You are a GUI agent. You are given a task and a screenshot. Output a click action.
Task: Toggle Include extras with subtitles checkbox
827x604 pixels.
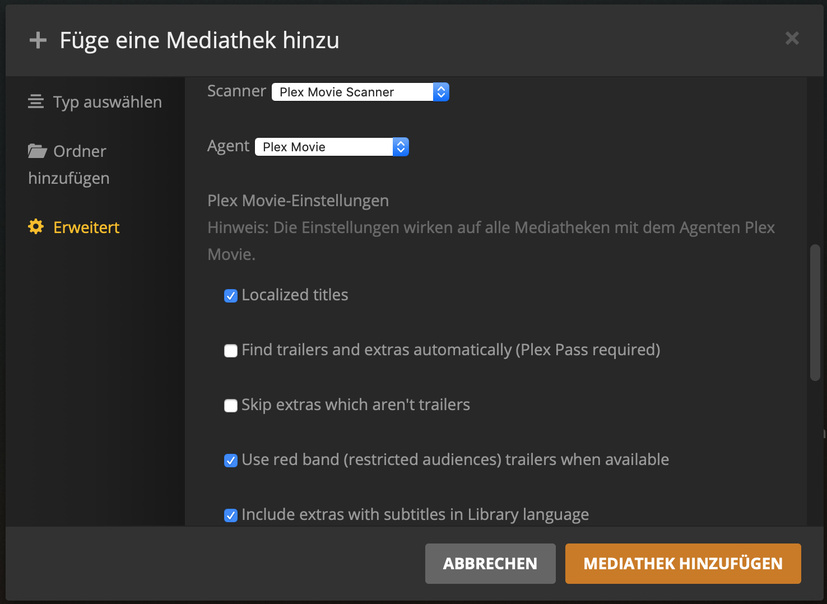click(x=231, y=516)
